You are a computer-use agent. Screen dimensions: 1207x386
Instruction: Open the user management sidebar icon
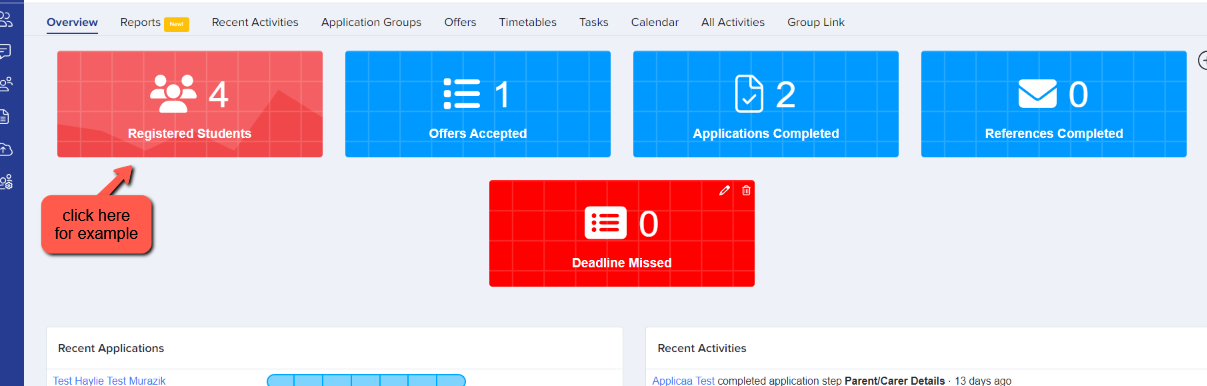6,83
